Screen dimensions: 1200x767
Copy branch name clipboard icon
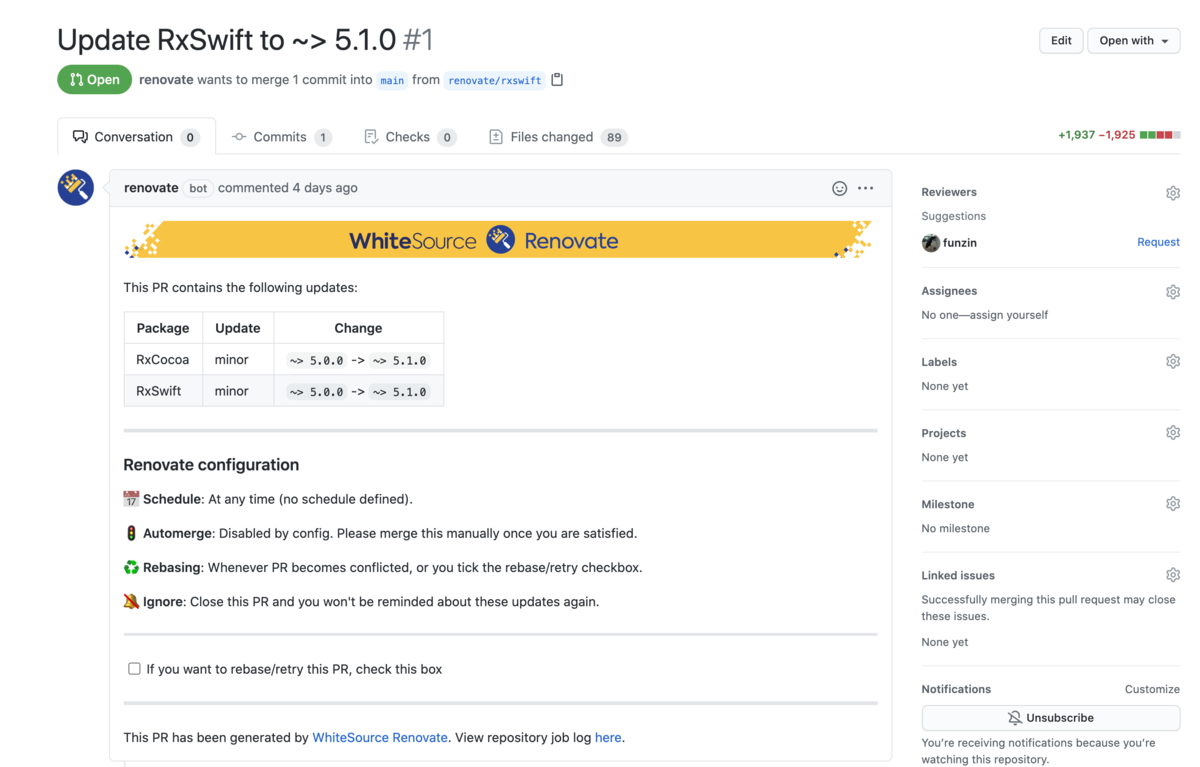tap(557, 80)
